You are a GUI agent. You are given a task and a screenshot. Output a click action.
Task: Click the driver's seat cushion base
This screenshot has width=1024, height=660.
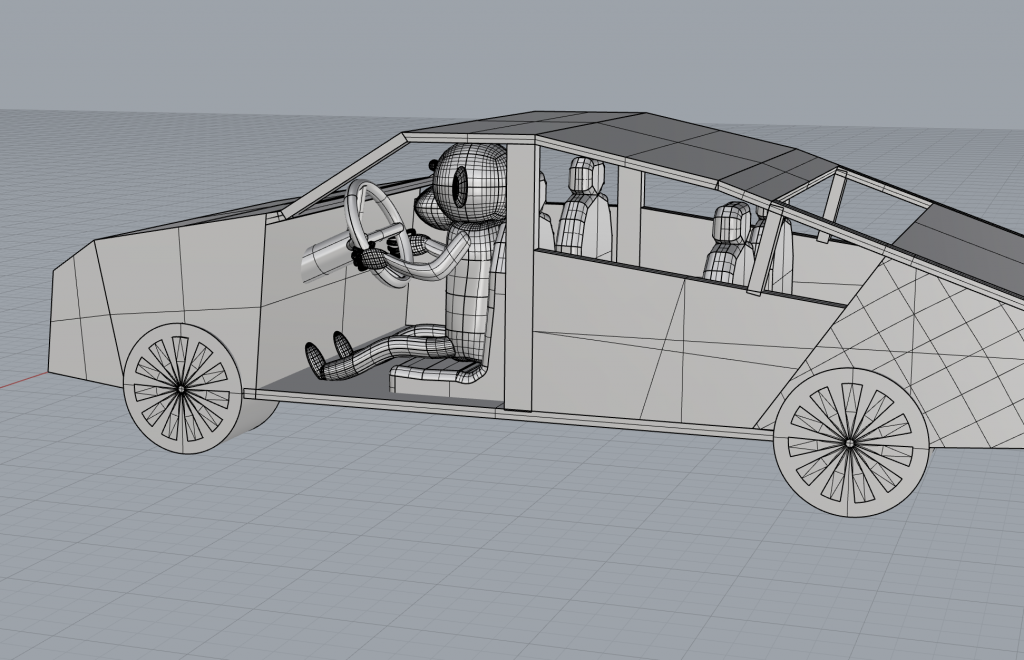point(437,373)
